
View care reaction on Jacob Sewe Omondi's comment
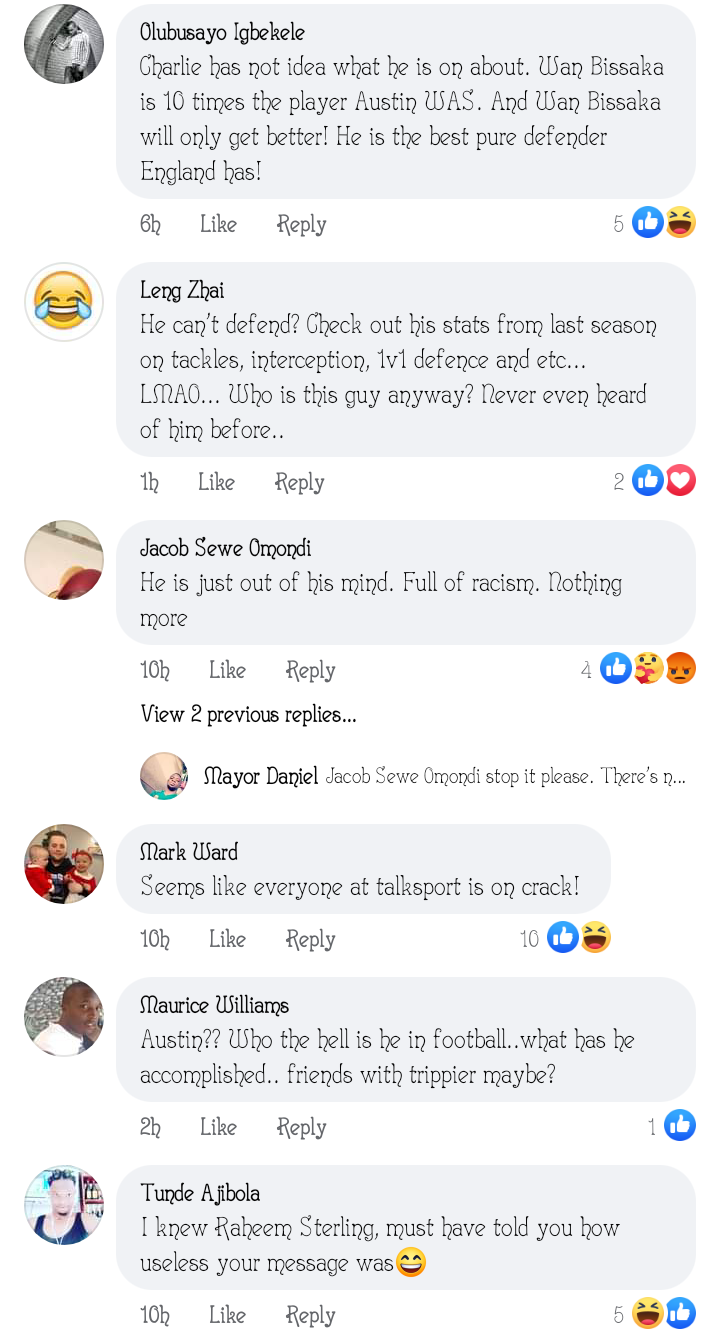(648, 669)
